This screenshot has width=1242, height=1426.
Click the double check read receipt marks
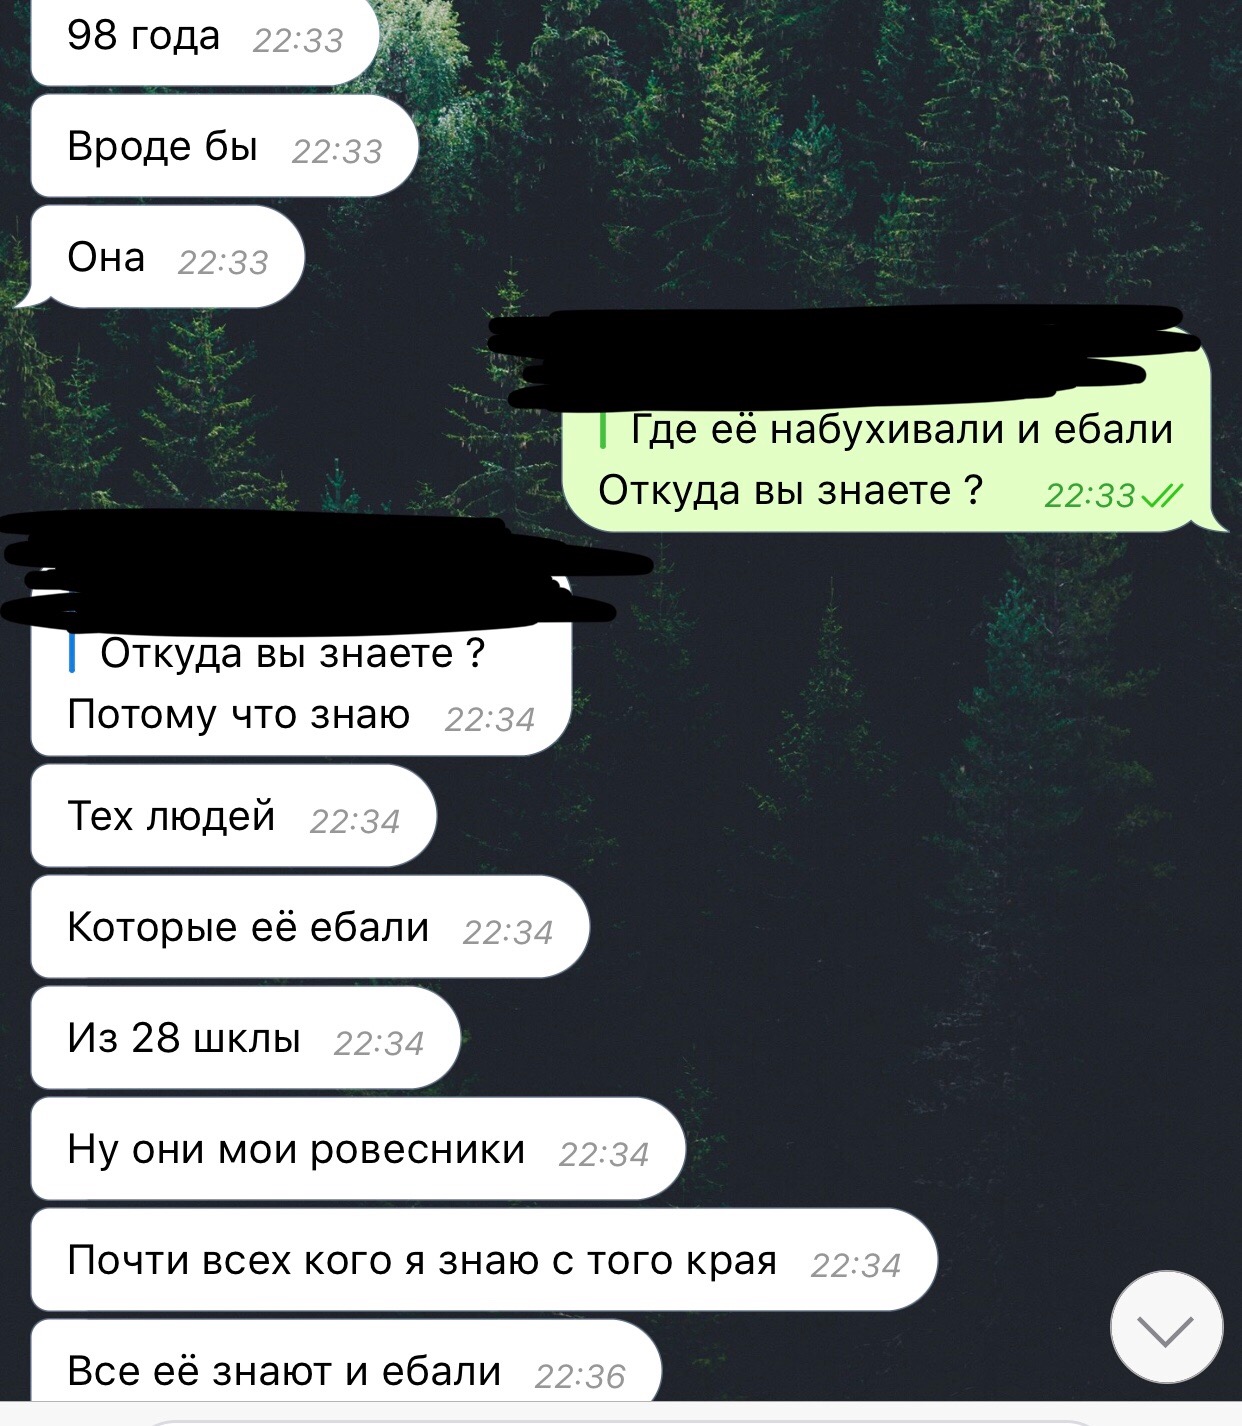coord(1161,495)
